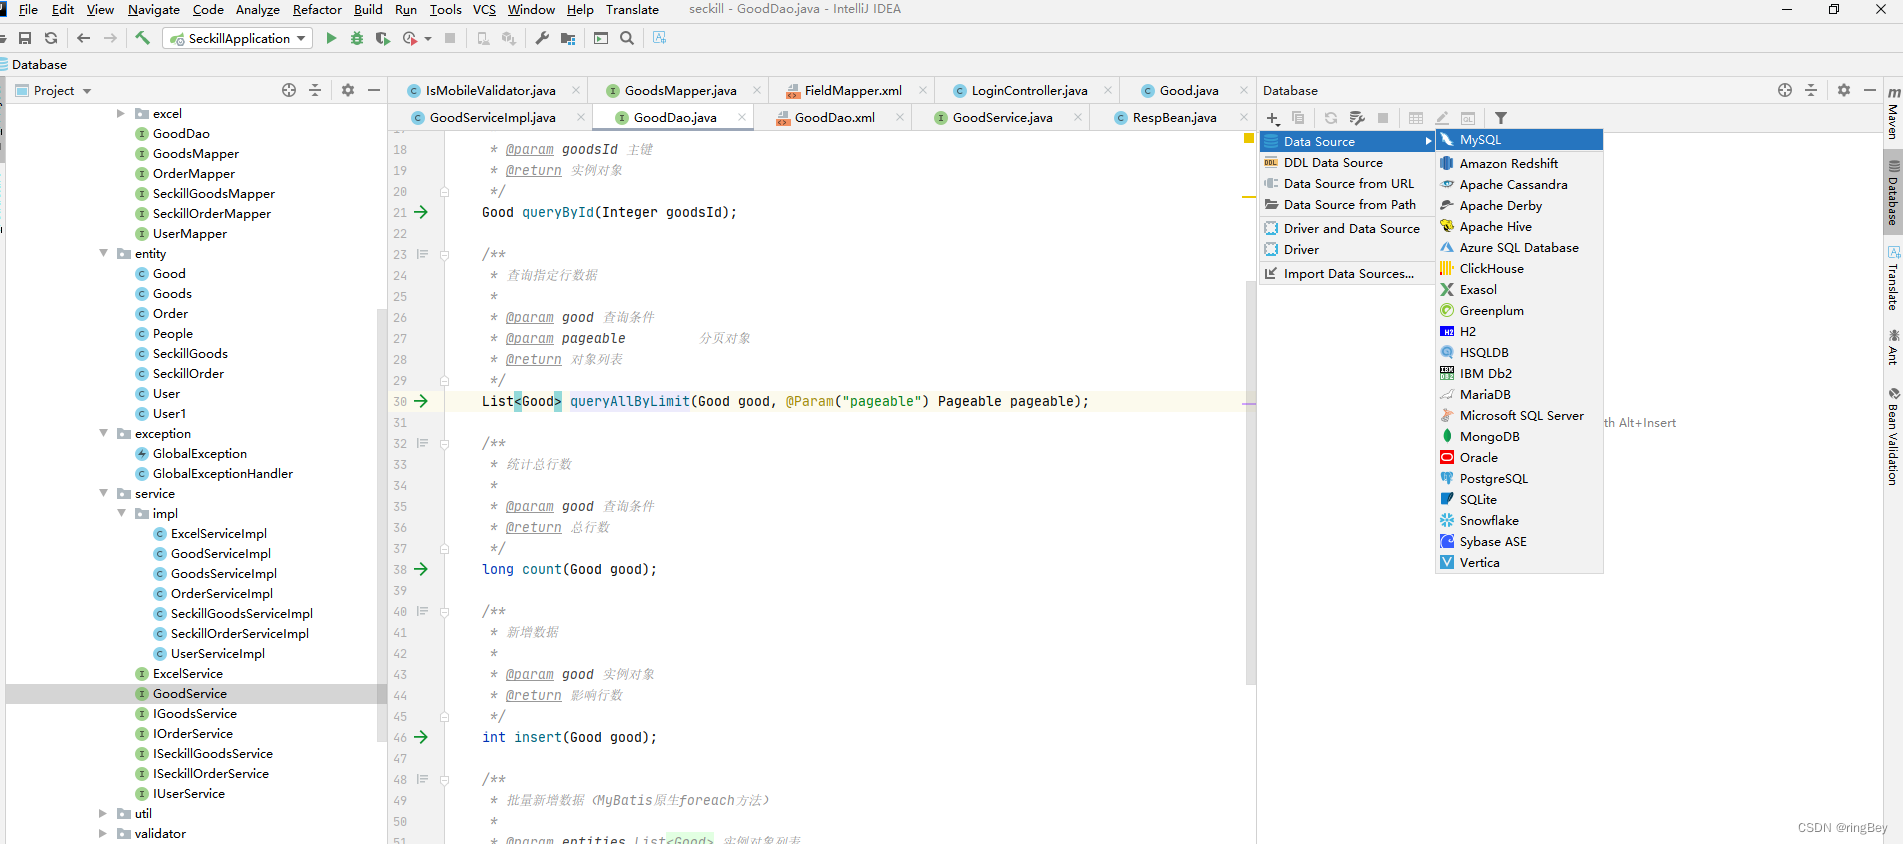Choose Oracle as the data source
This screenshot has height=844, width=1903.
click(x=1519, y=457)
